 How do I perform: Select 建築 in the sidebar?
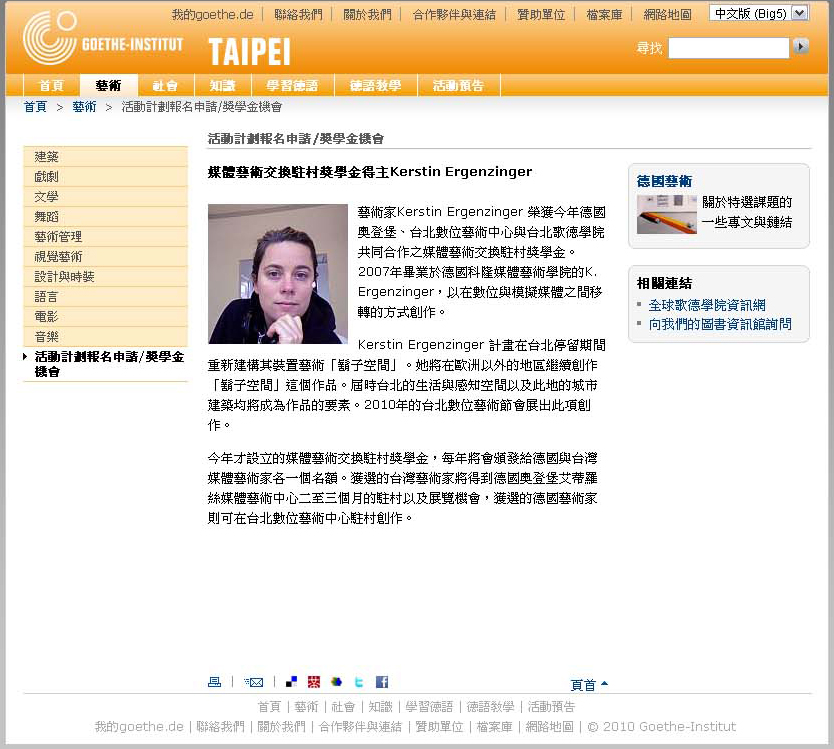click(x=105, y=157)
